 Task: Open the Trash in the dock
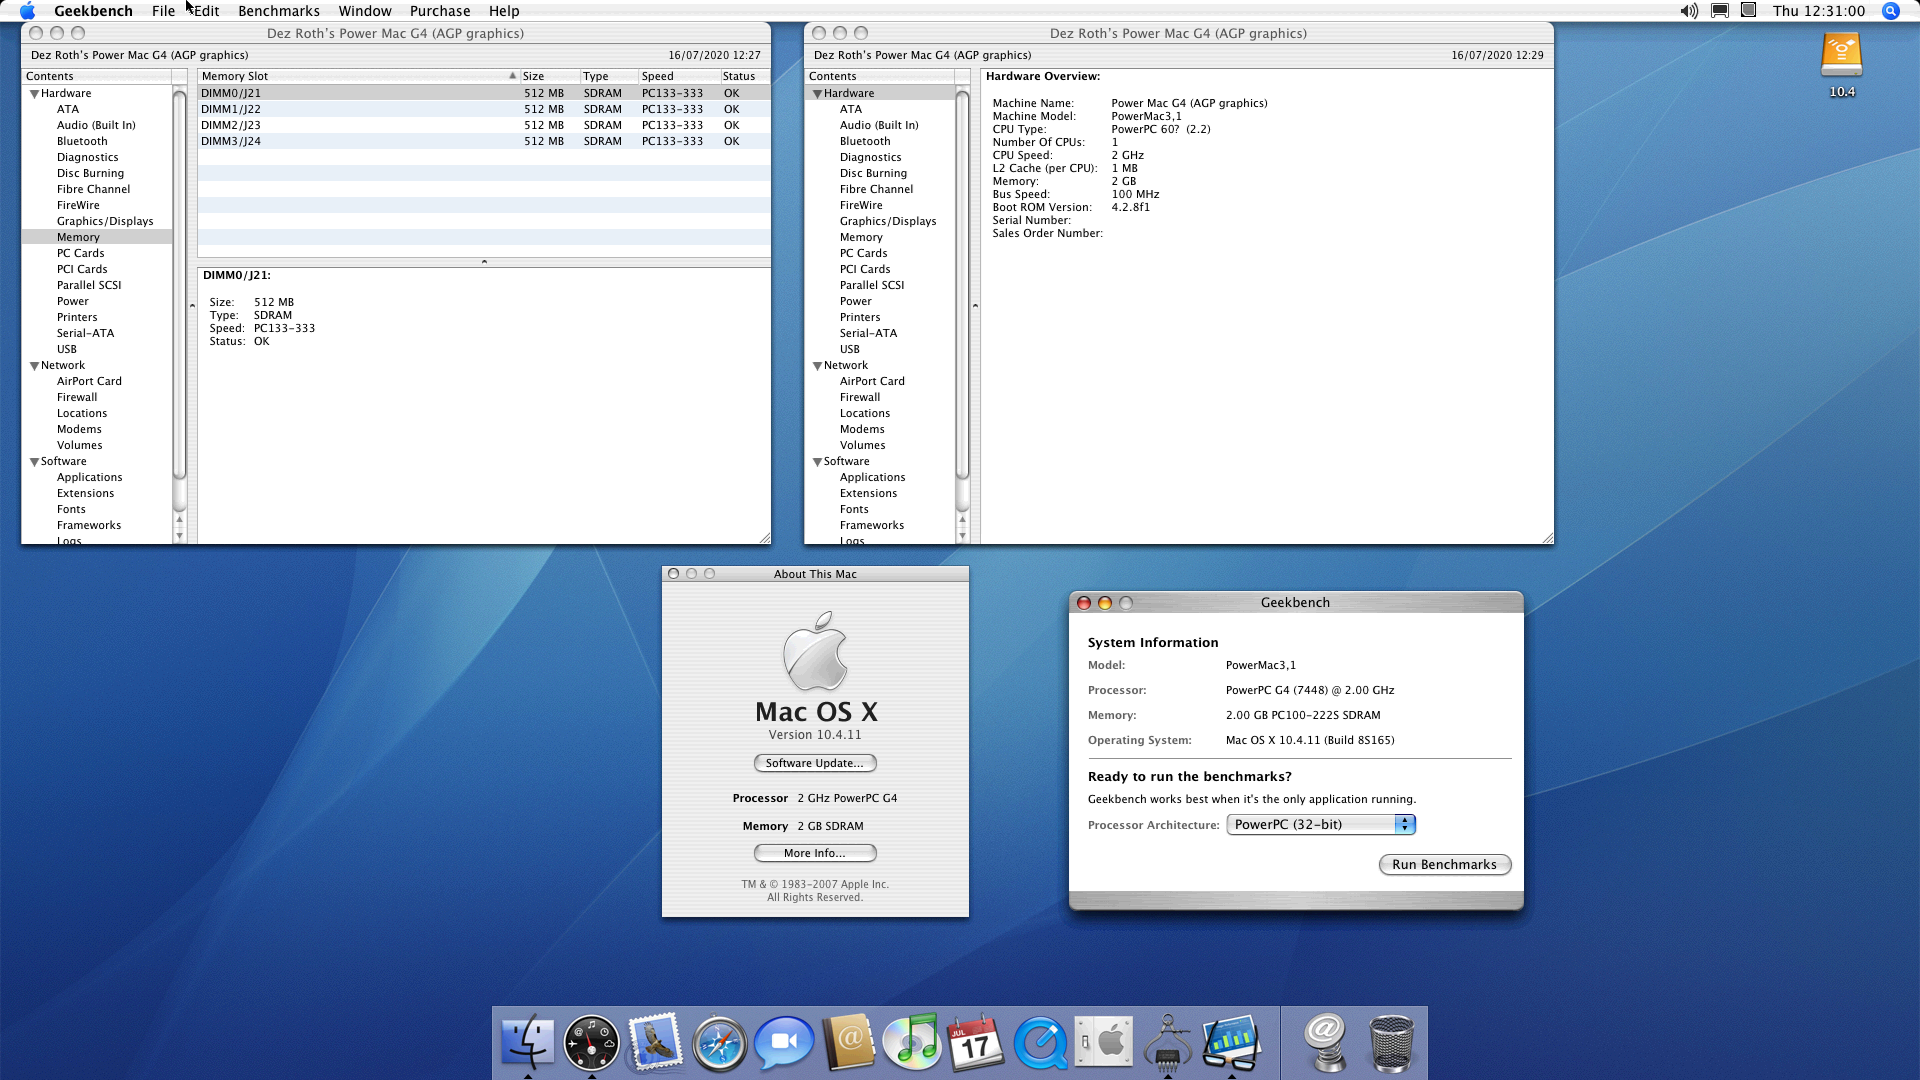(1391, 1042)
